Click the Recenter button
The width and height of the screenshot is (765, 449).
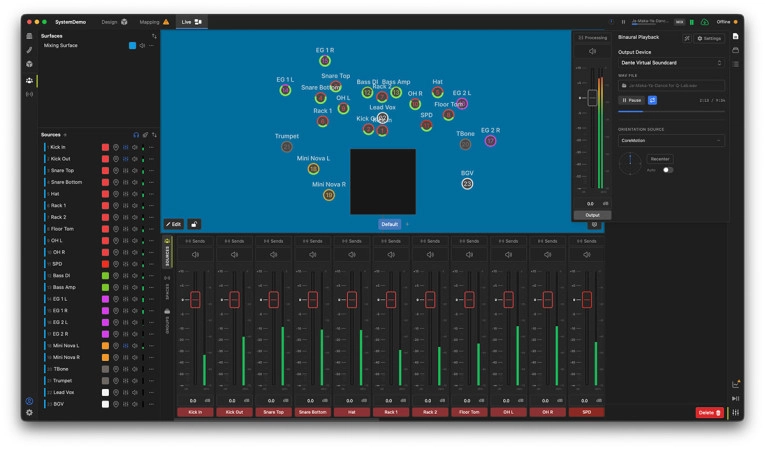[x=660, y=159]
